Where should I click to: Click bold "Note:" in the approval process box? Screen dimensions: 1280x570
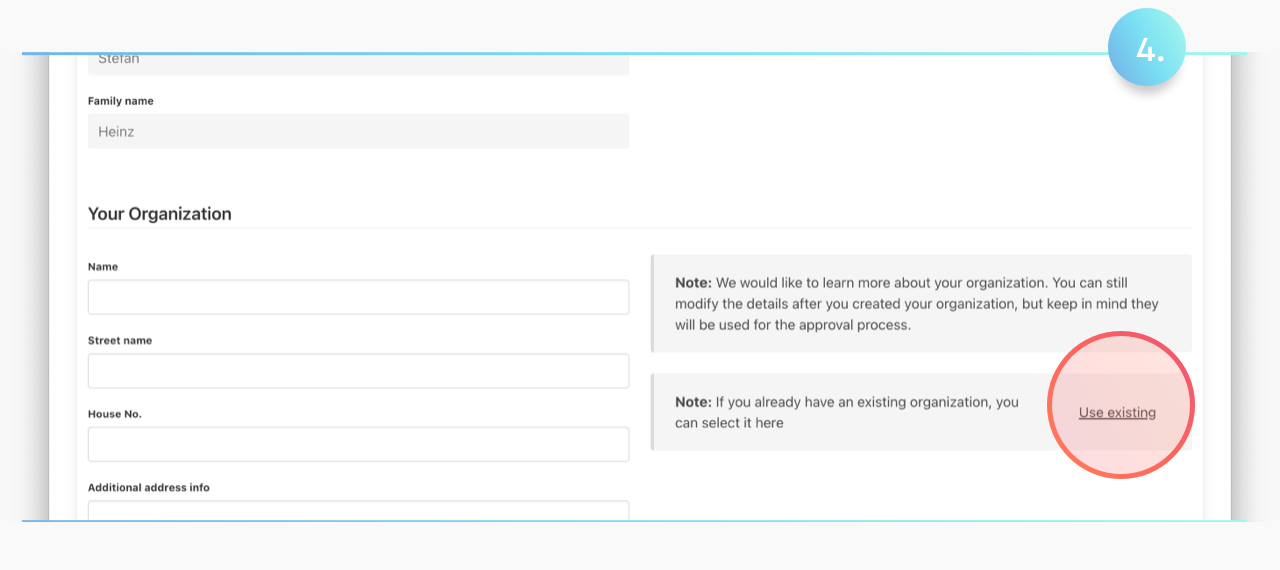693,283
